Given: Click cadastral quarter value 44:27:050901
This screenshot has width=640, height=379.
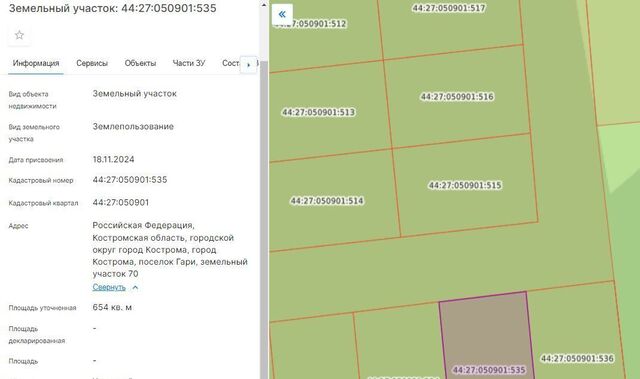Looking at the screenshot, I should tap(121, 203).
